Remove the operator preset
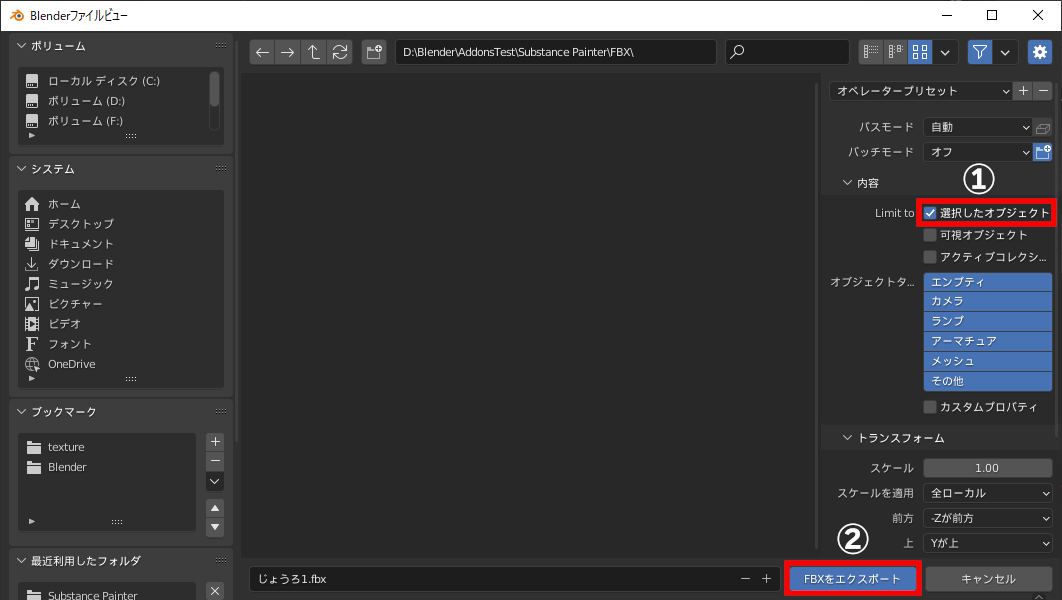 click(x=1044, y=91)
